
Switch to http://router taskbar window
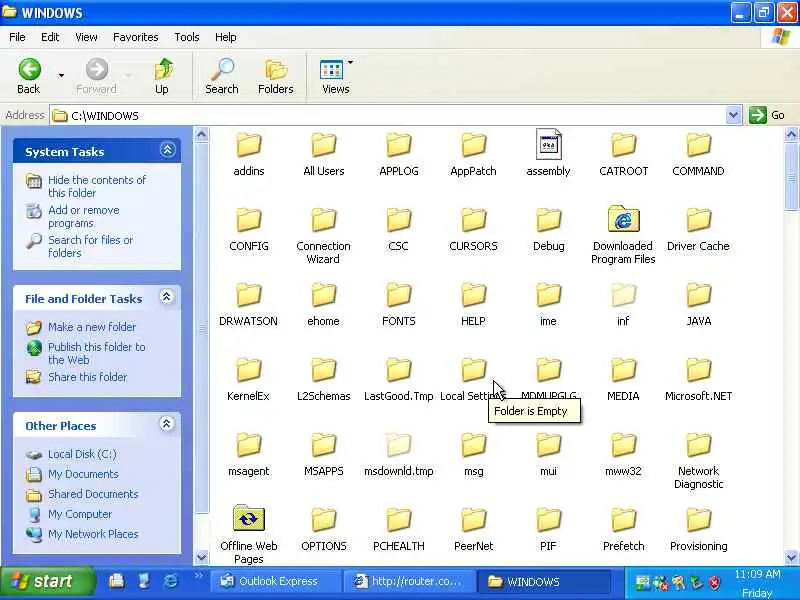point(408,582)
